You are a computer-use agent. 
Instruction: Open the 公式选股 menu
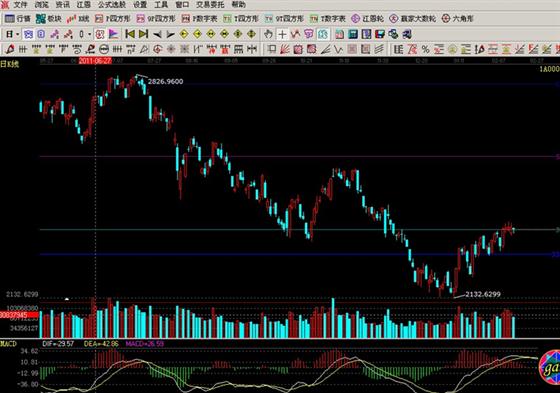click(112, 5)
